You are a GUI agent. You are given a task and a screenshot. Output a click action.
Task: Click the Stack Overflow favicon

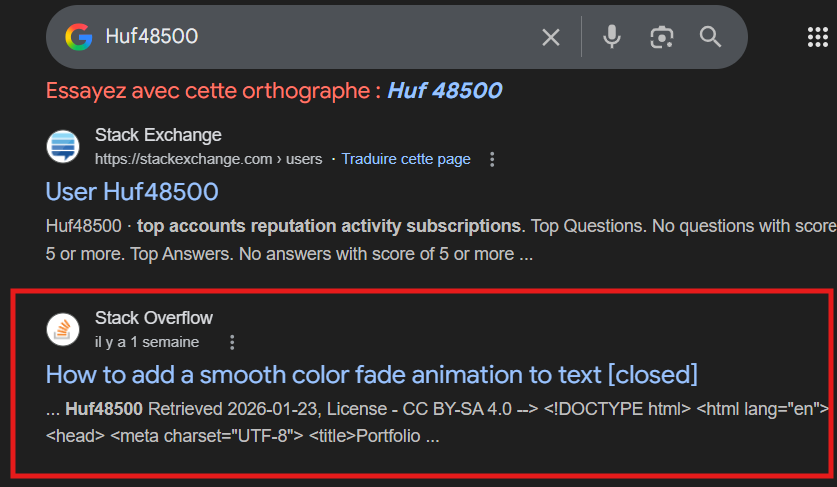click(63, 328)
